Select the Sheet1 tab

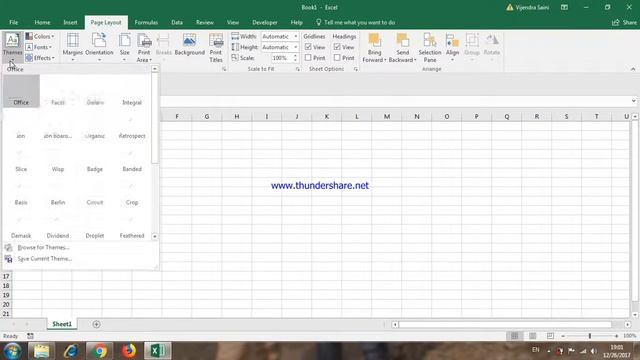tap(62, 324)
